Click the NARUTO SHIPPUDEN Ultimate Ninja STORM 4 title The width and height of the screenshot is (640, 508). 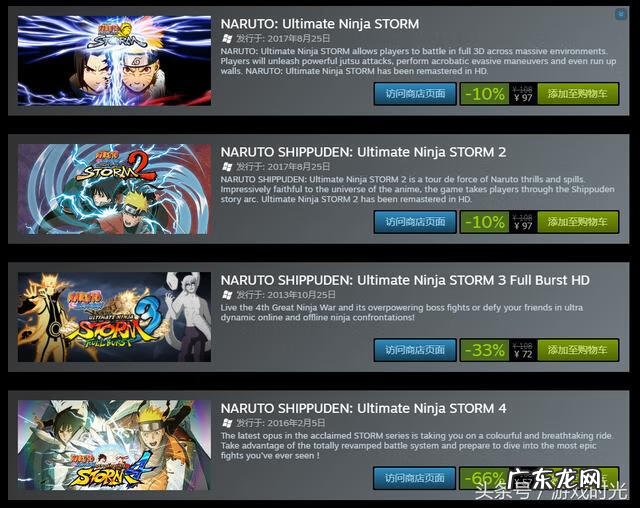(363, 408)
